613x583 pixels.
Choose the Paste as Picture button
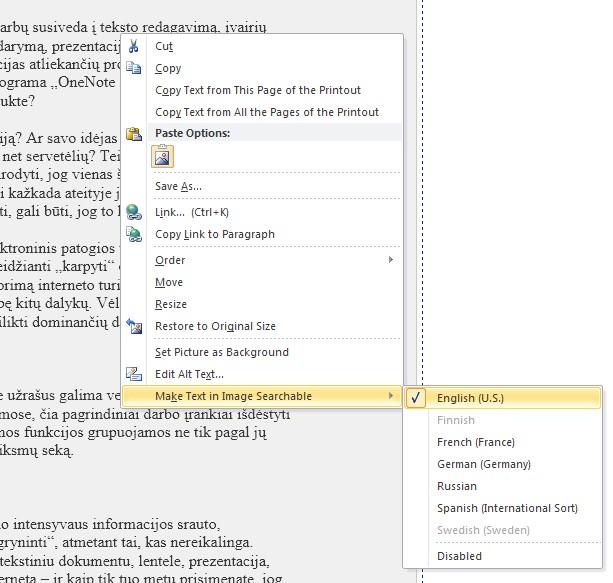click(x=162, y=156)
